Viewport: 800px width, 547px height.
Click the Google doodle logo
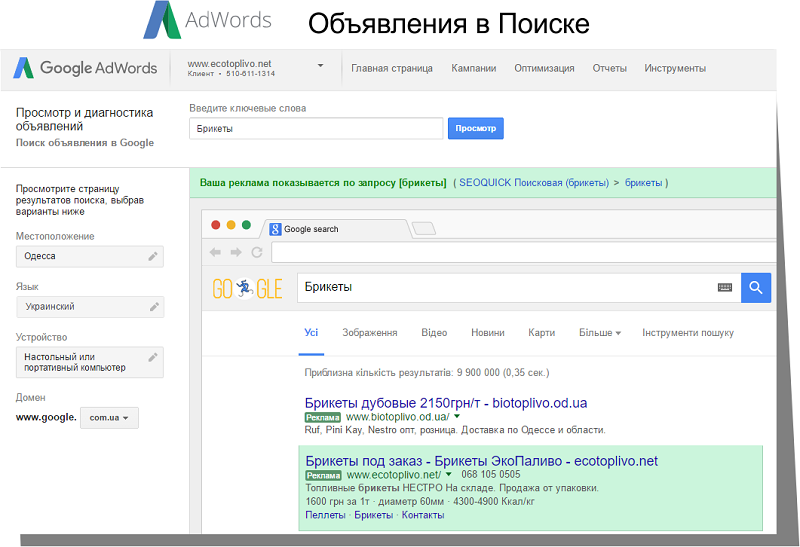tap(247, 289)
